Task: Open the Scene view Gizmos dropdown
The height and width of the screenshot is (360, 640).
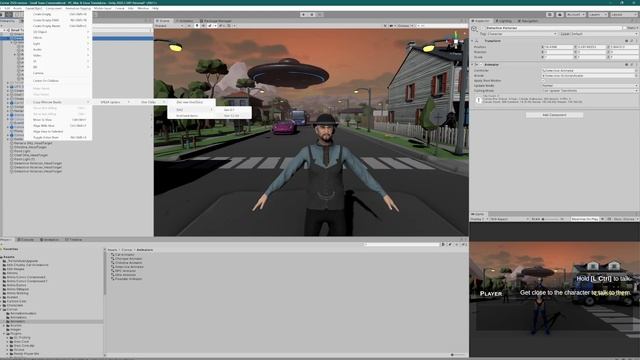Action: (404, 26)
